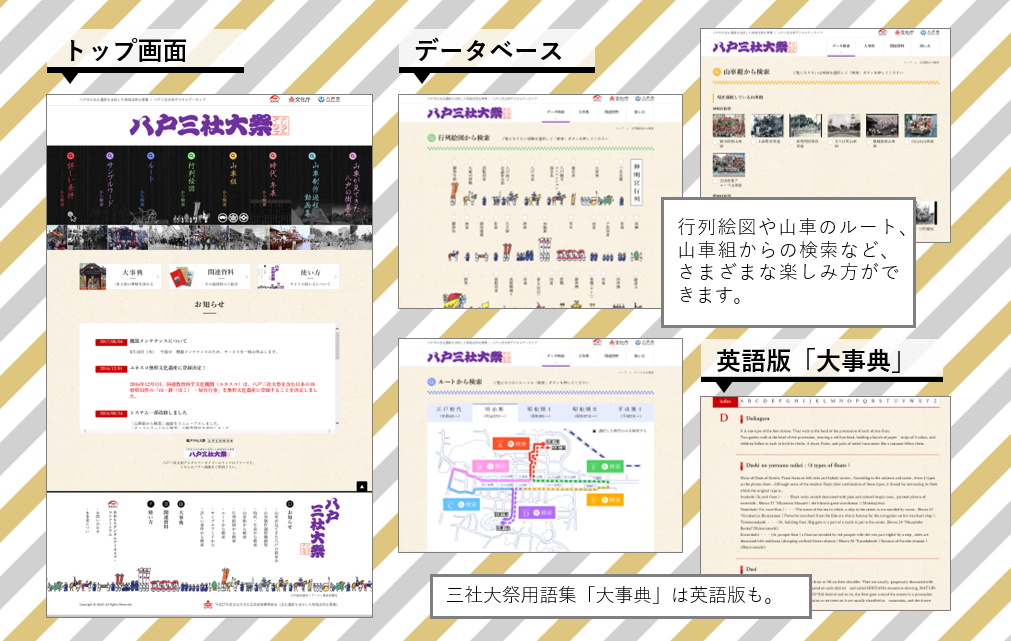Click the 時代・年表 search magnifier icon

(x=273, y=156)
